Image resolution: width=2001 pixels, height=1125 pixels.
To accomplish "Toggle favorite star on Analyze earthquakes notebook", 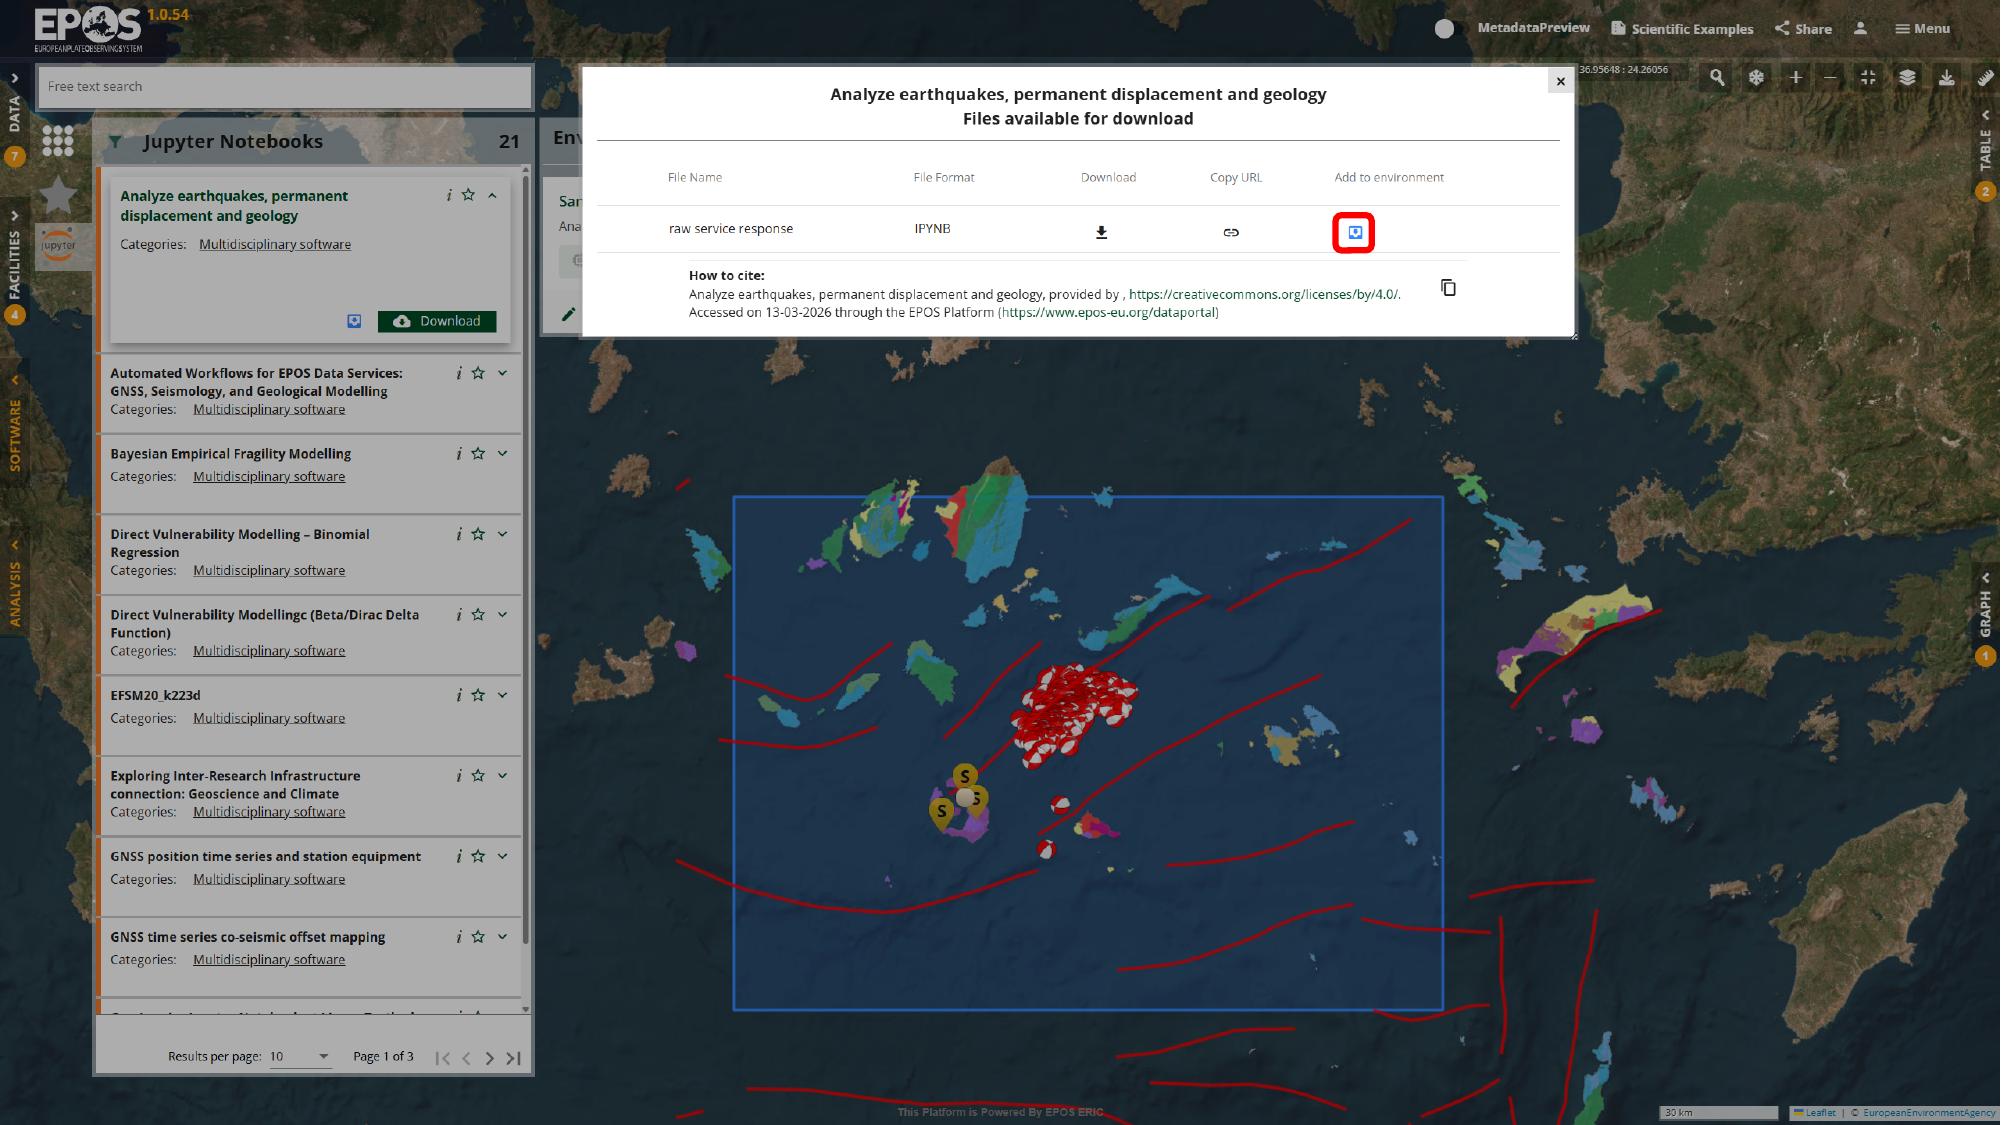I will click(468, 195).
